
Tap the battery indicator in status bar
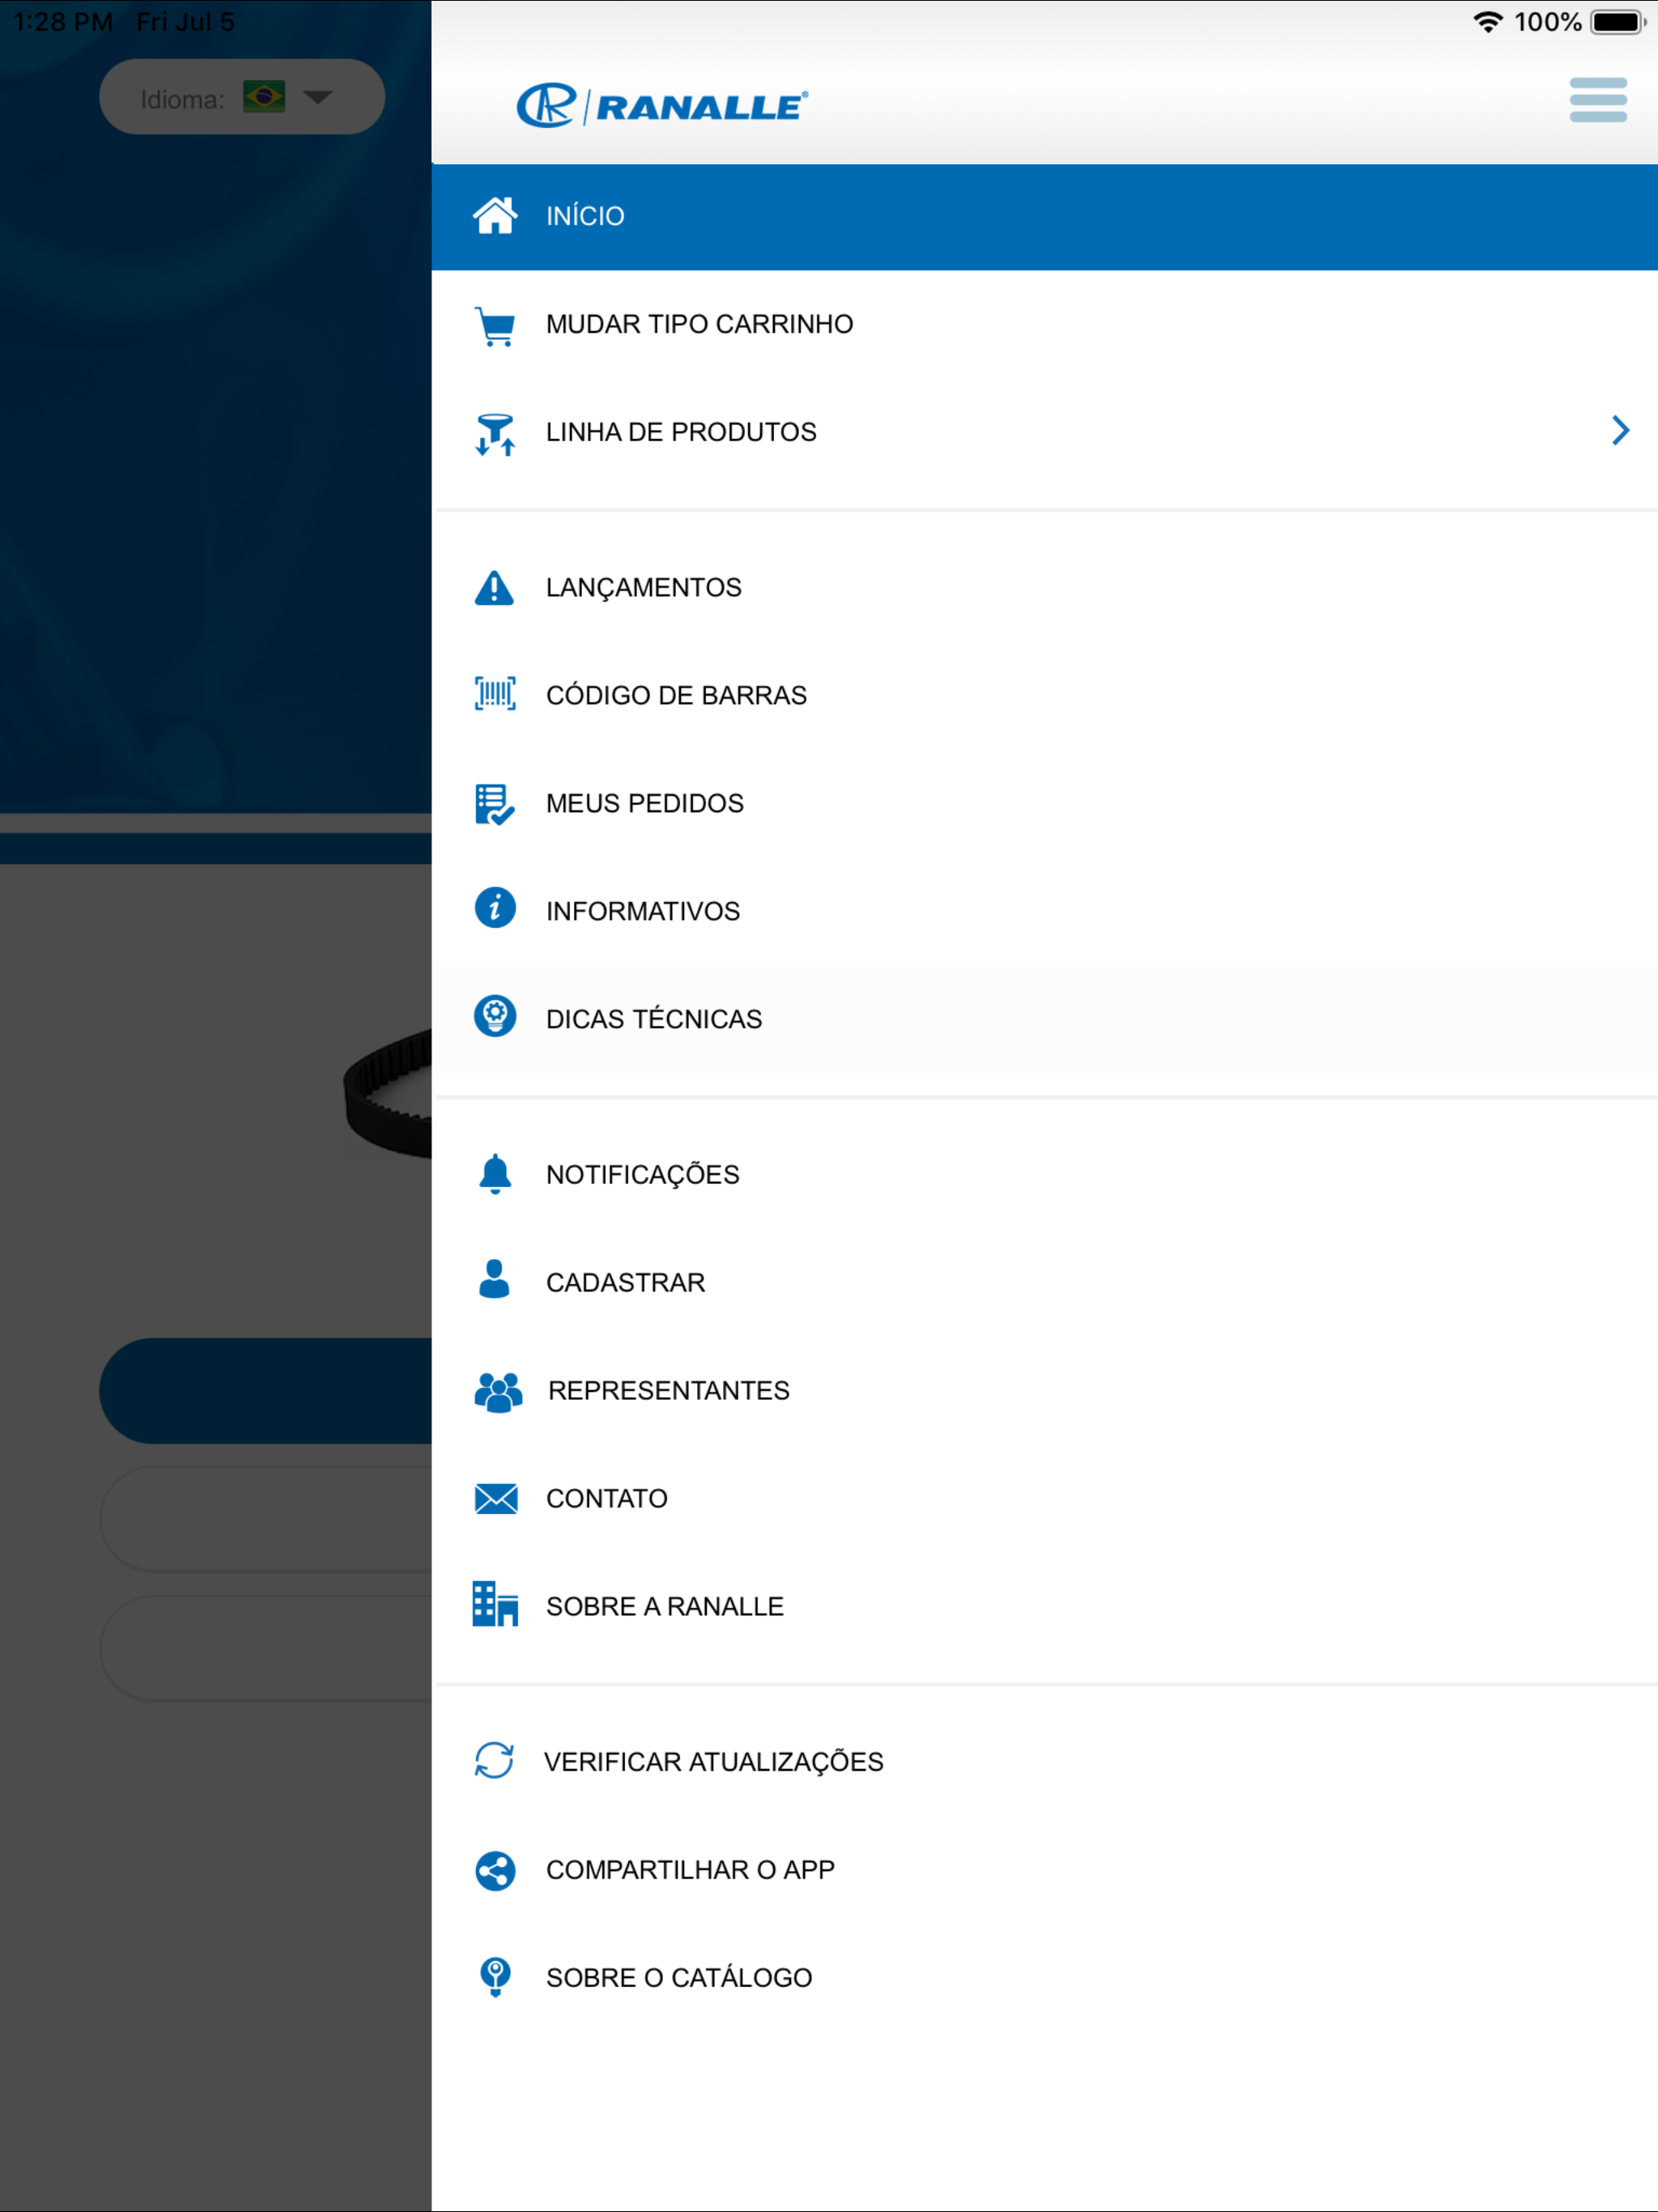pos(1618,22)
